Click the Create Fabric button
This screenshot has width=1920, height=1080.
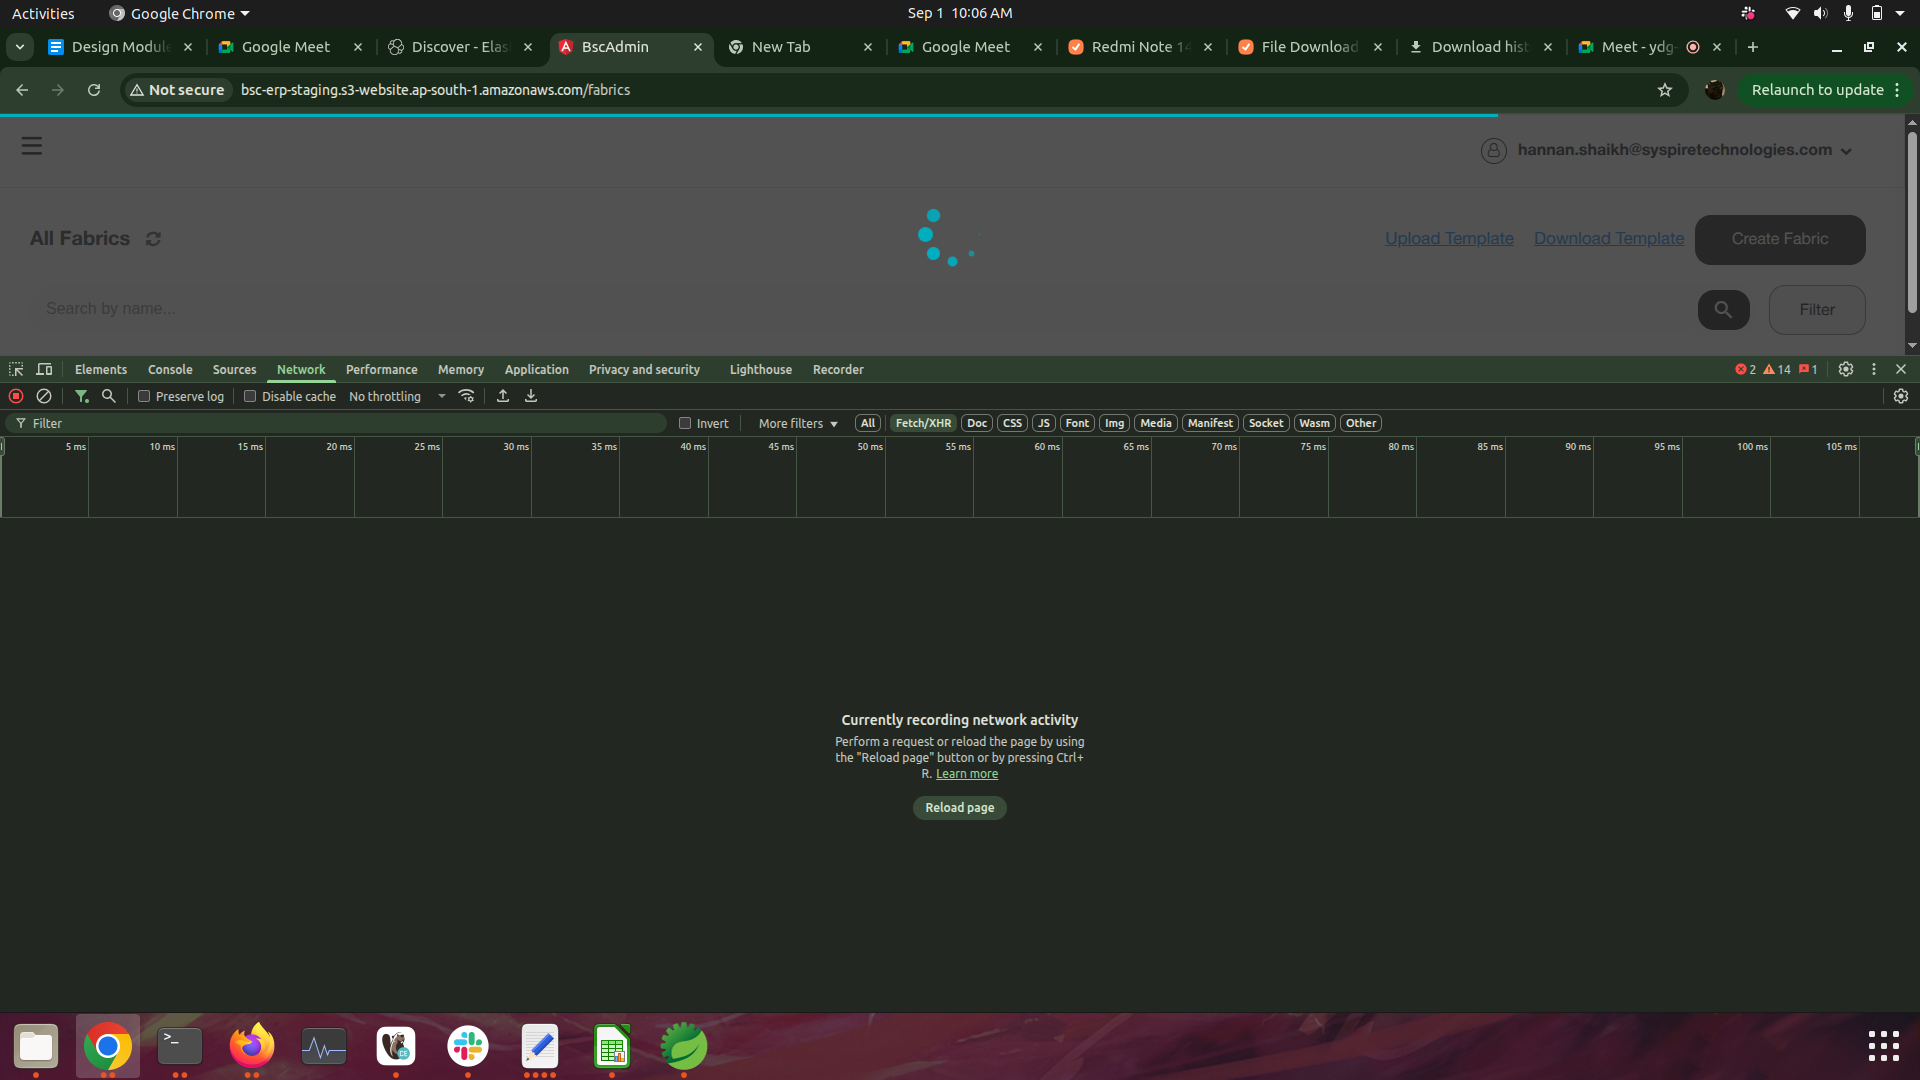point(1780,240)
